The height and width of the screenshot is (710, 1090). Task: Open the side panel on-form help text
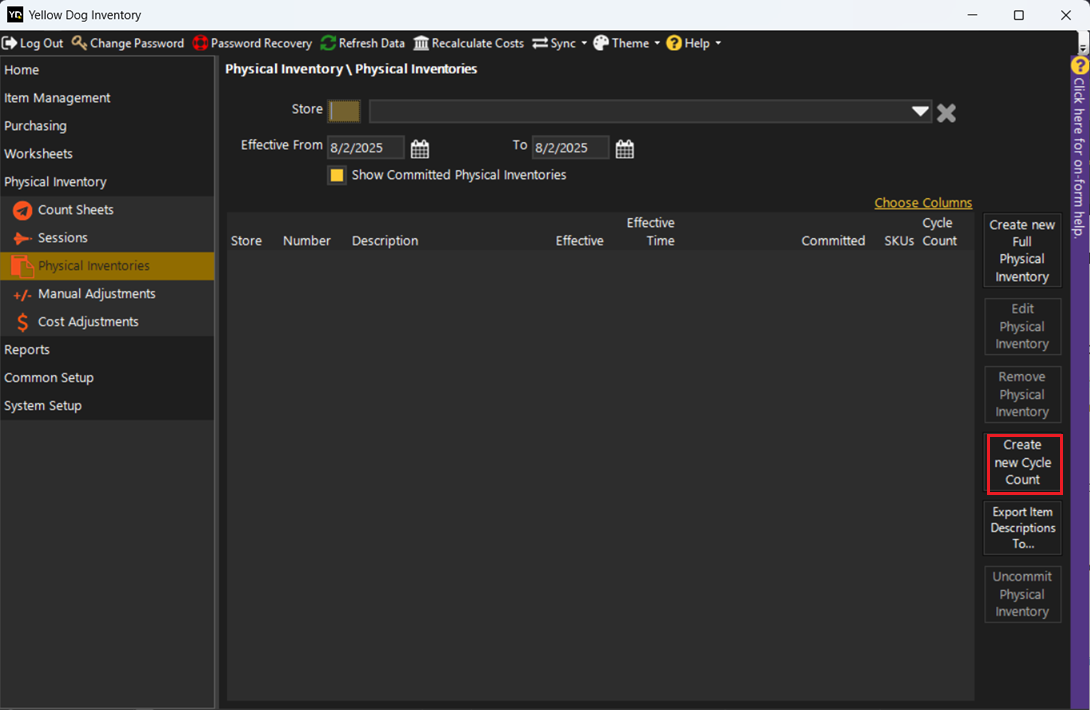click(1079, 157)
